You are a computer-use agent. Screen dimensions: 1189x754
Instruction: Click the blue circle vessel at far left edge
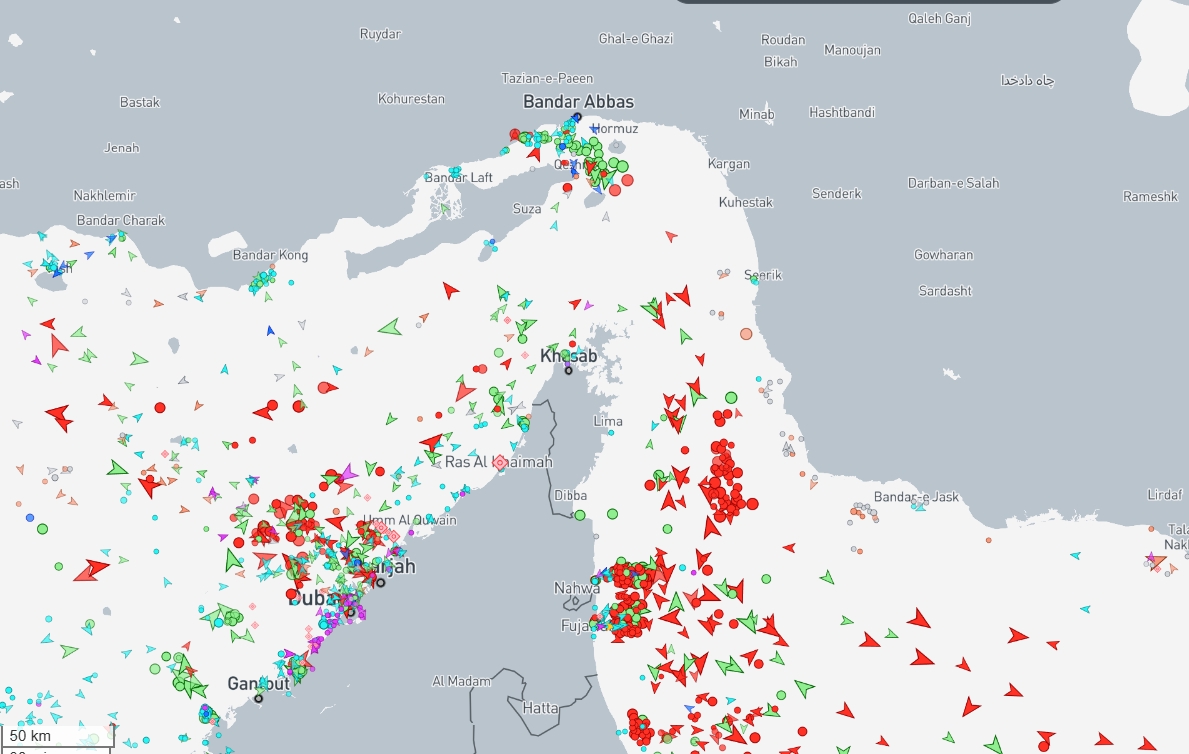[30, 517]
